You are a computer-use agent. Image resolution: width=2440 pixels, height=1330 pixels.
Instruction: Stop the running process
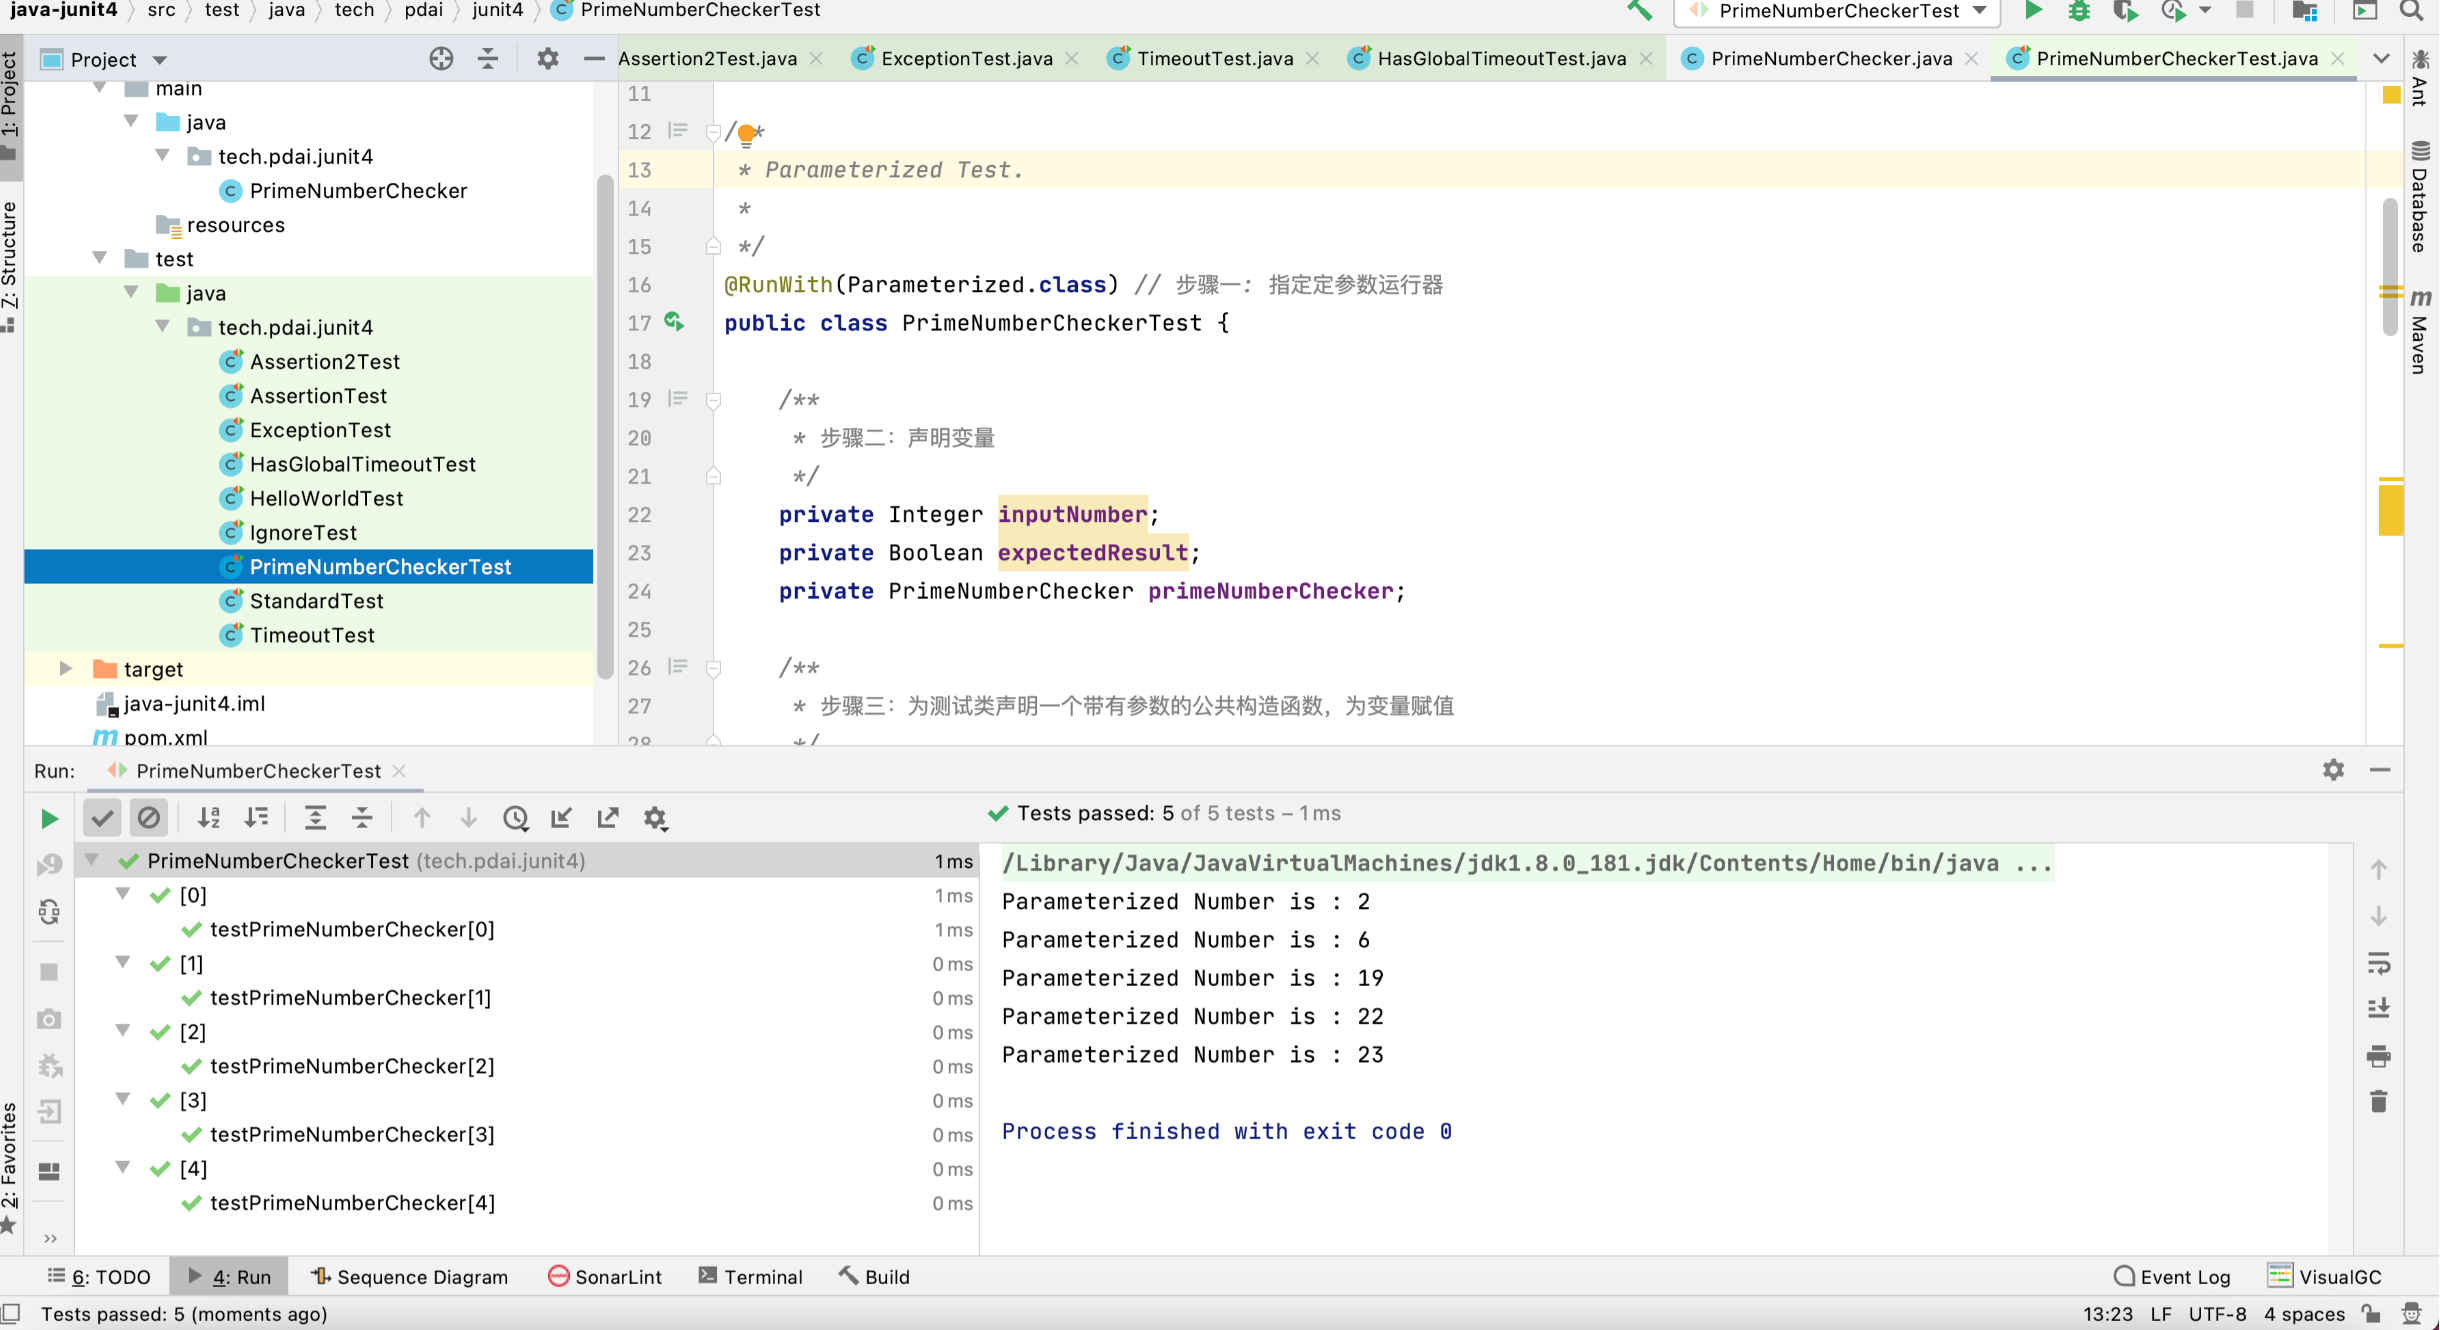pos(49,972)
